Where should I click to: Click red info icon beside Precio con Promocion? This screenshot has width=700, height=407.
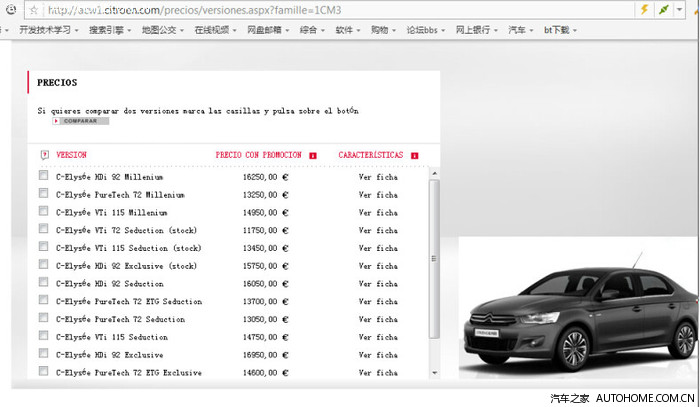[x=313, y=156]
